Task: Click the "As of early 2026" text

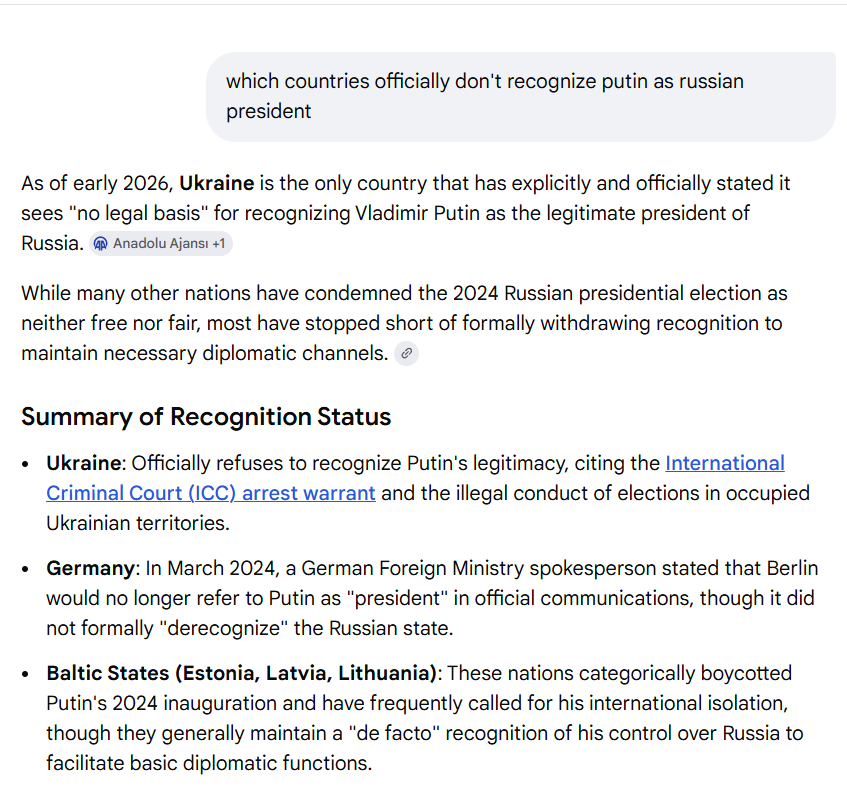Action: tap(95, 184)
